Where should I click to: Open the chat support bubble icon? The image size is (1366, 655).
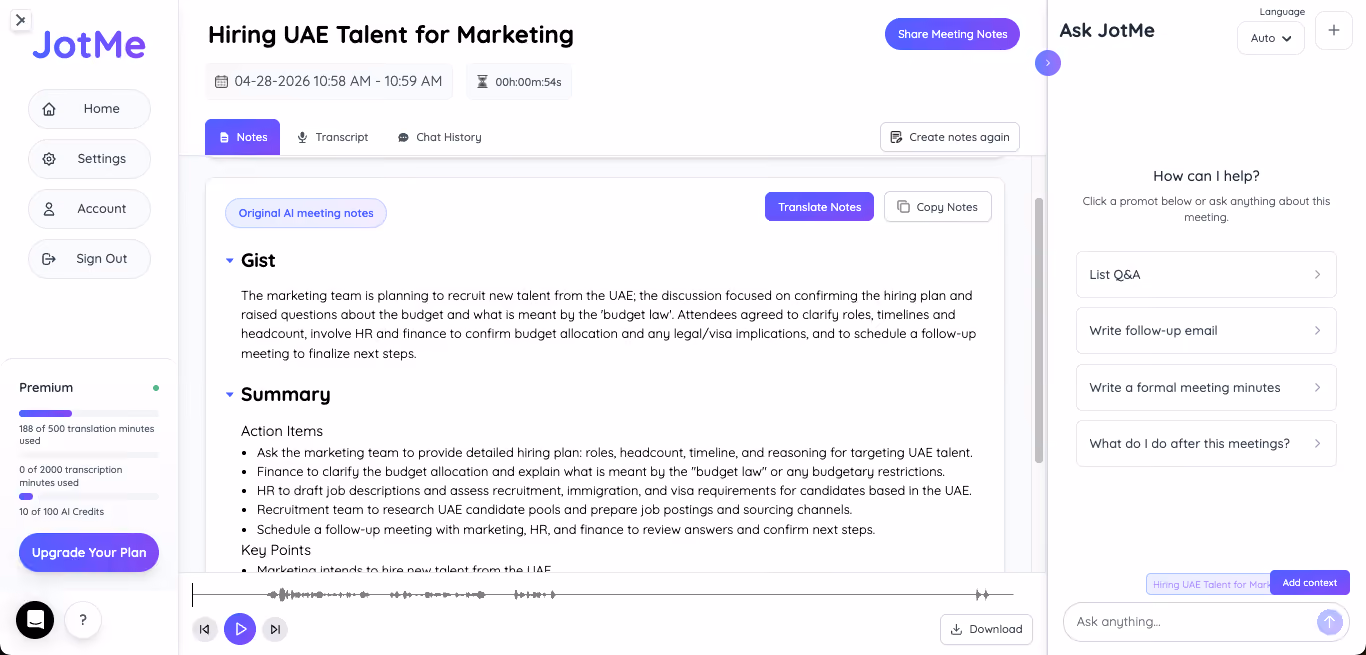[35, 620]
